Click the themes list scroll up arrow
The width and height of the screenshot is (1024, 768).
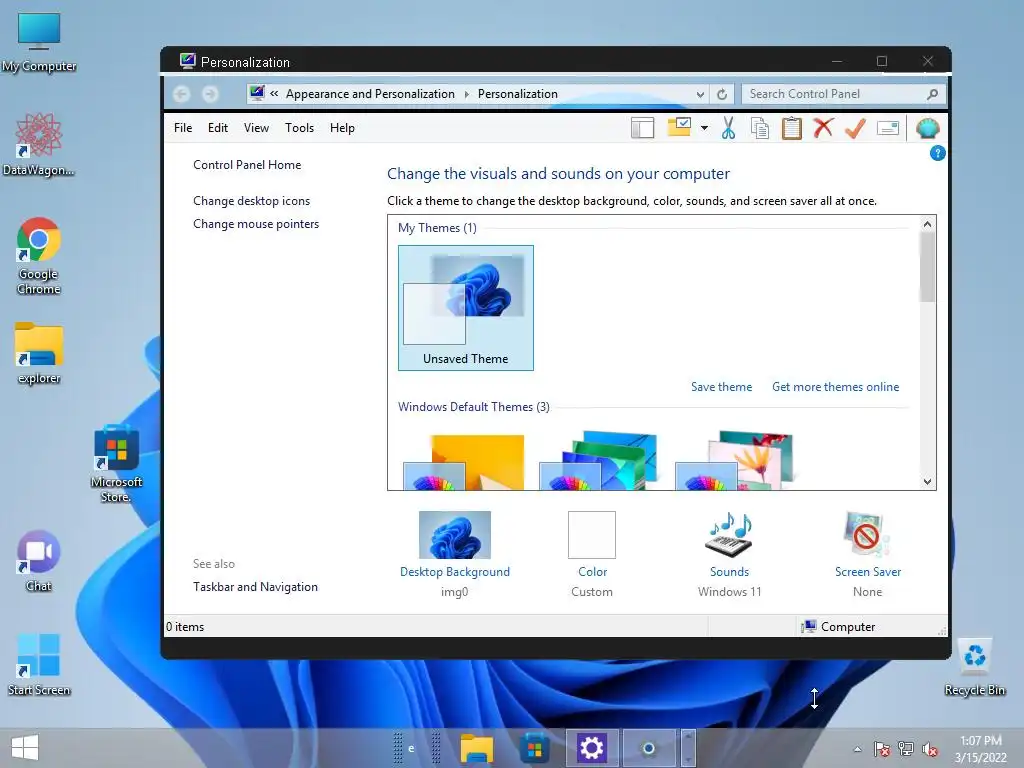coord(927,224)
